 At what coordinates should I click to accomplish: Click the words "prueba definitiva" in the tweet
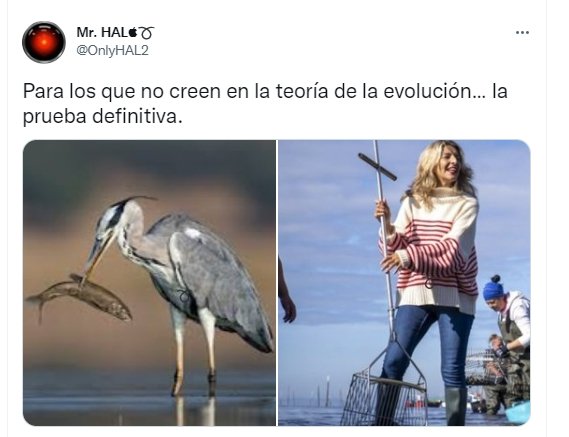[100, 117]
